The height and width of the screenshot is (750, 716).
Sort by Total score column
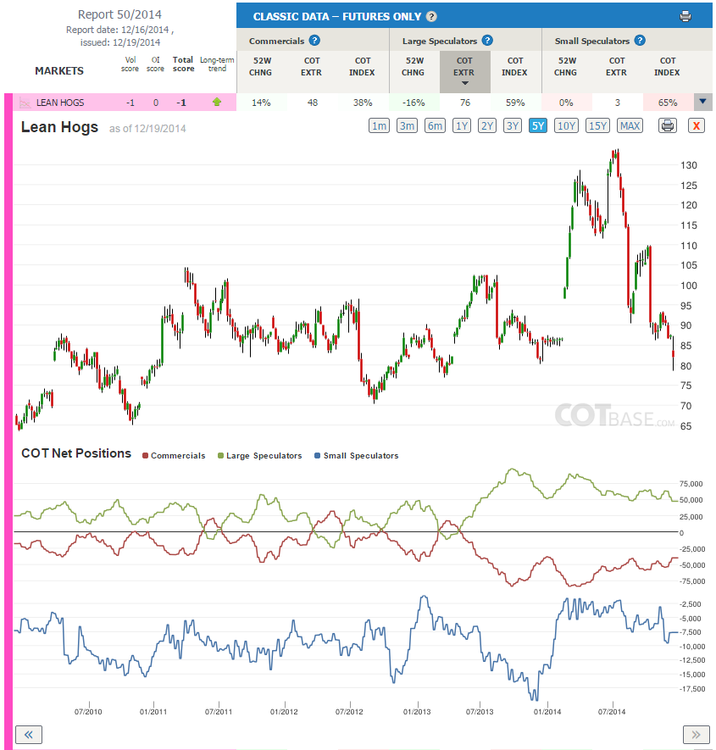[183, 64]
